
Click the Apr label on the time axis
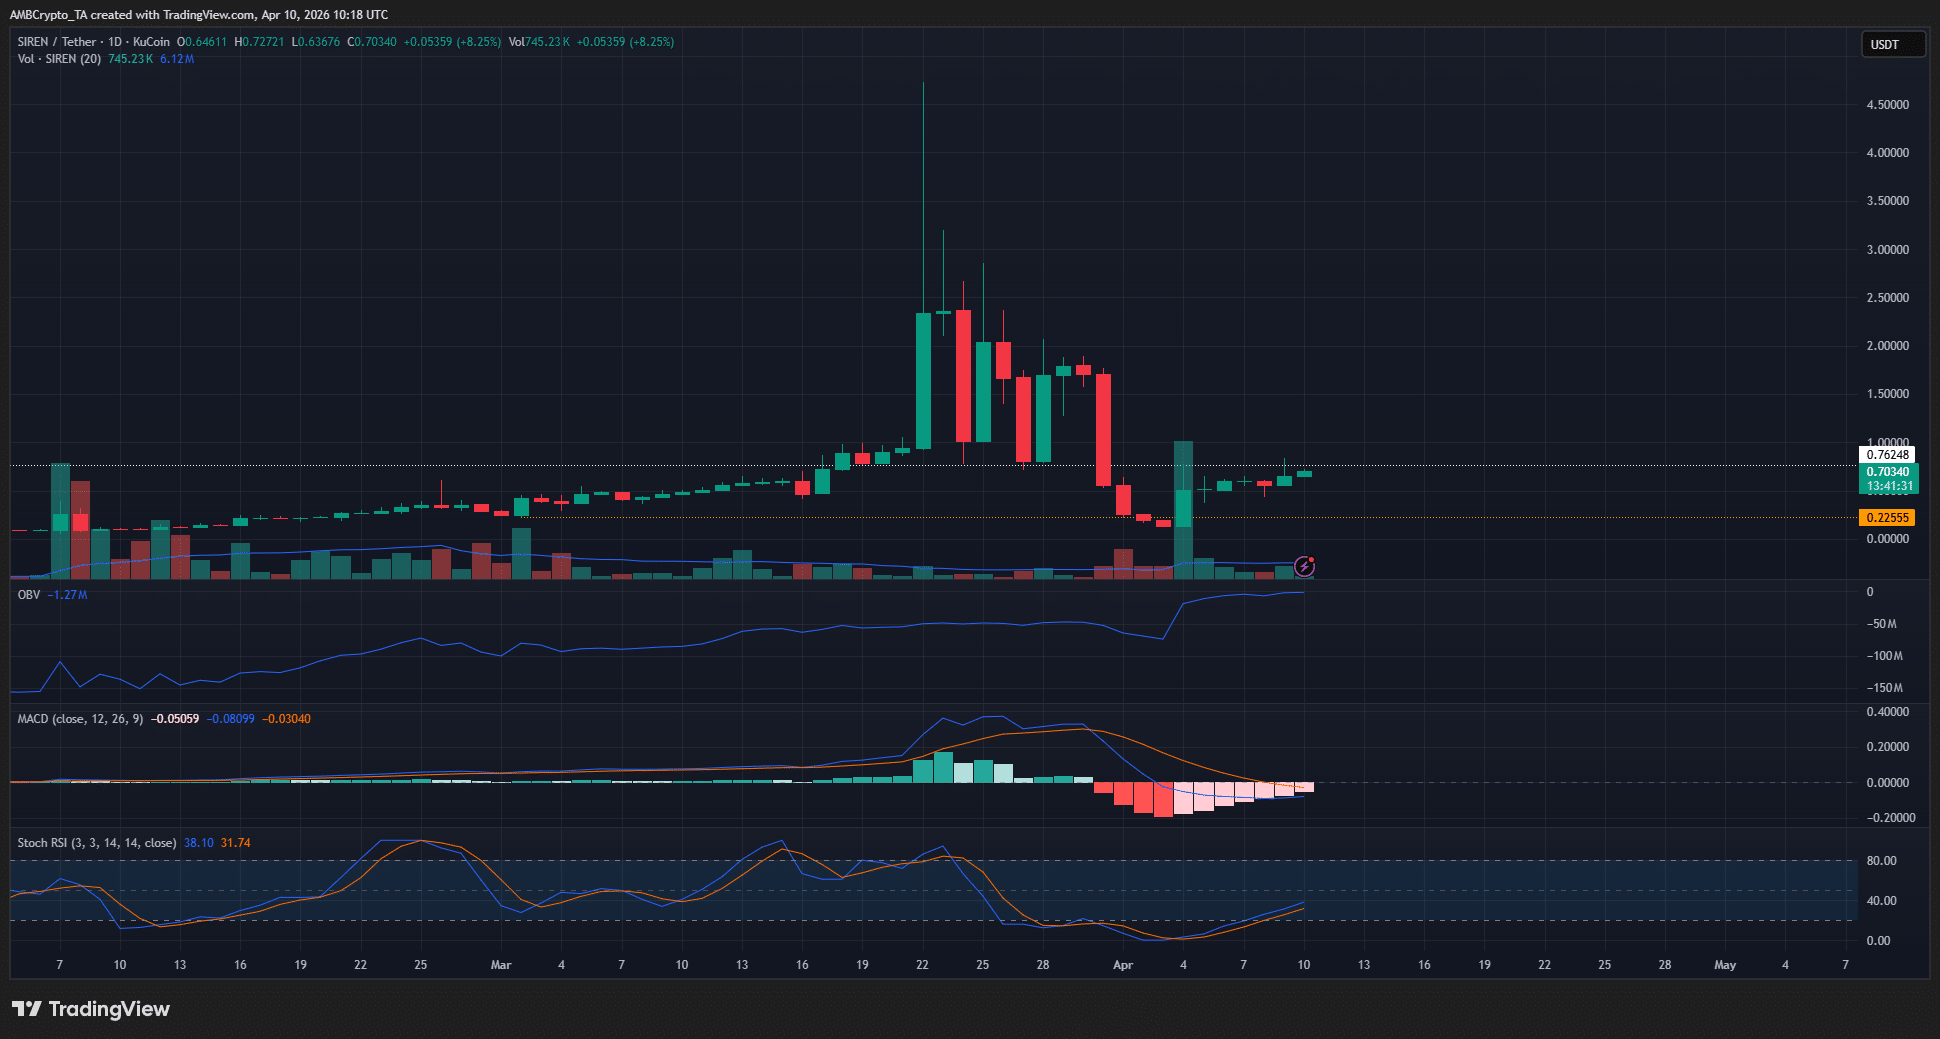pos(1122,965)
